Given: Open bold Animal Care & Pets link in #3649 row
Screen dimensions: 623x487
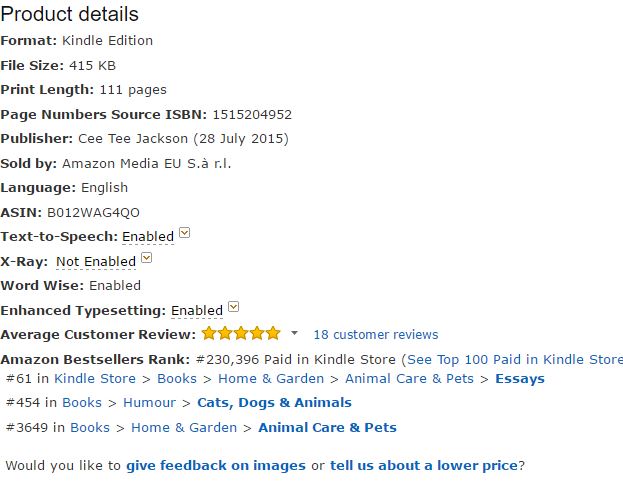Looking at the screenshot, I should coord(327,427).
